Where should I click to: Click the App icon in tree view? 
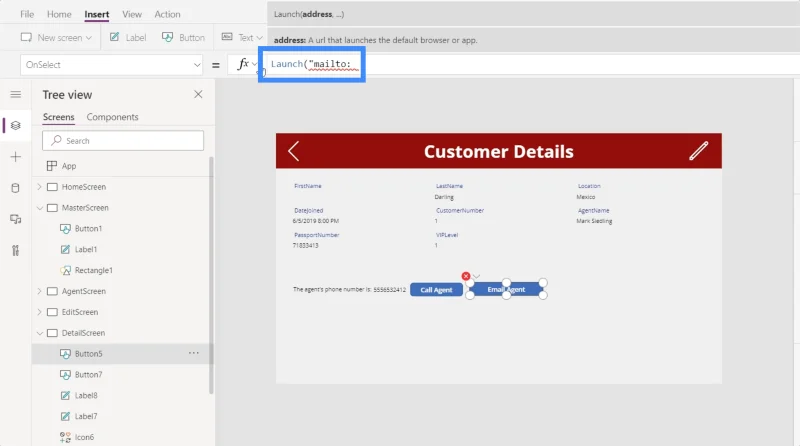click(52, 166)
